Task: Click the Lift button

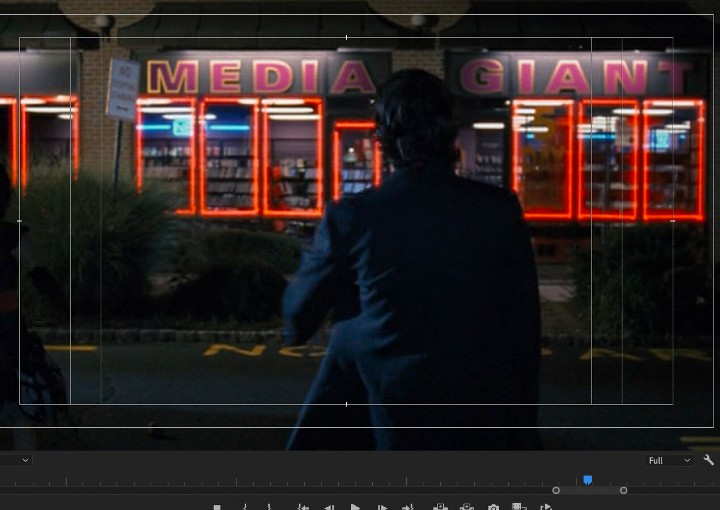Action: (x=440, y=507)
